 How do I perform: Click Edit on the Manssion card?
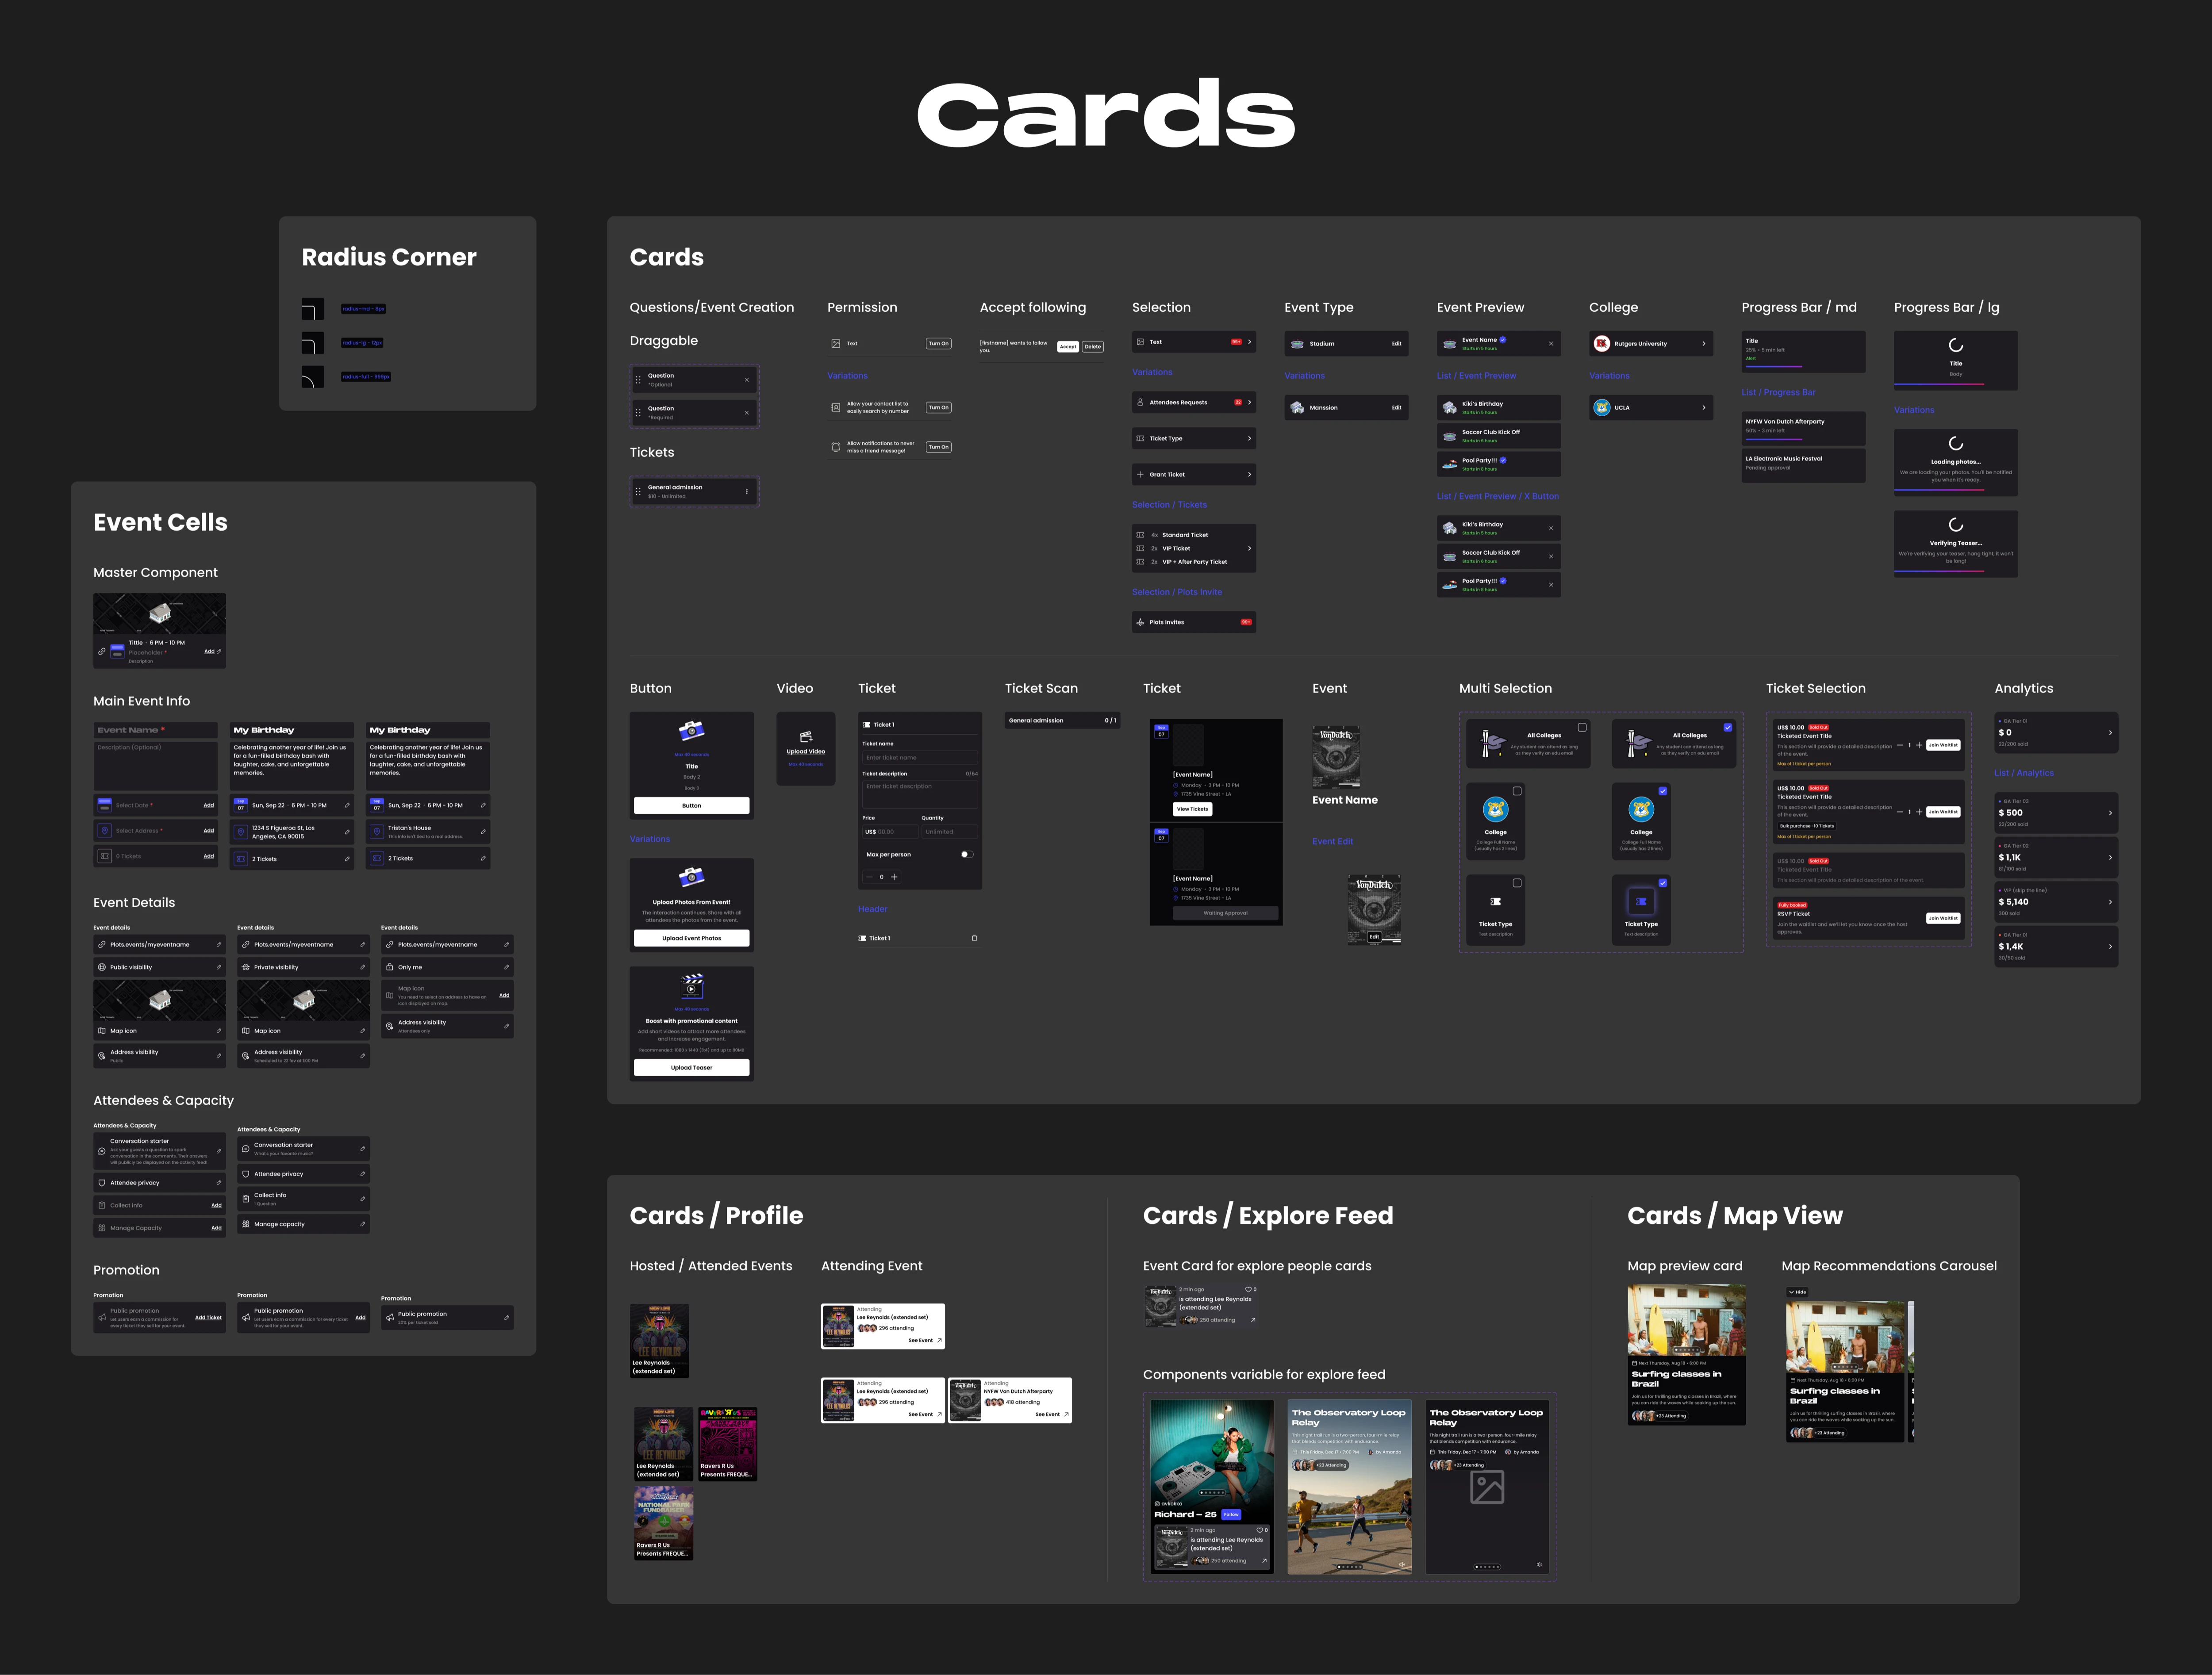(1396, 407)
